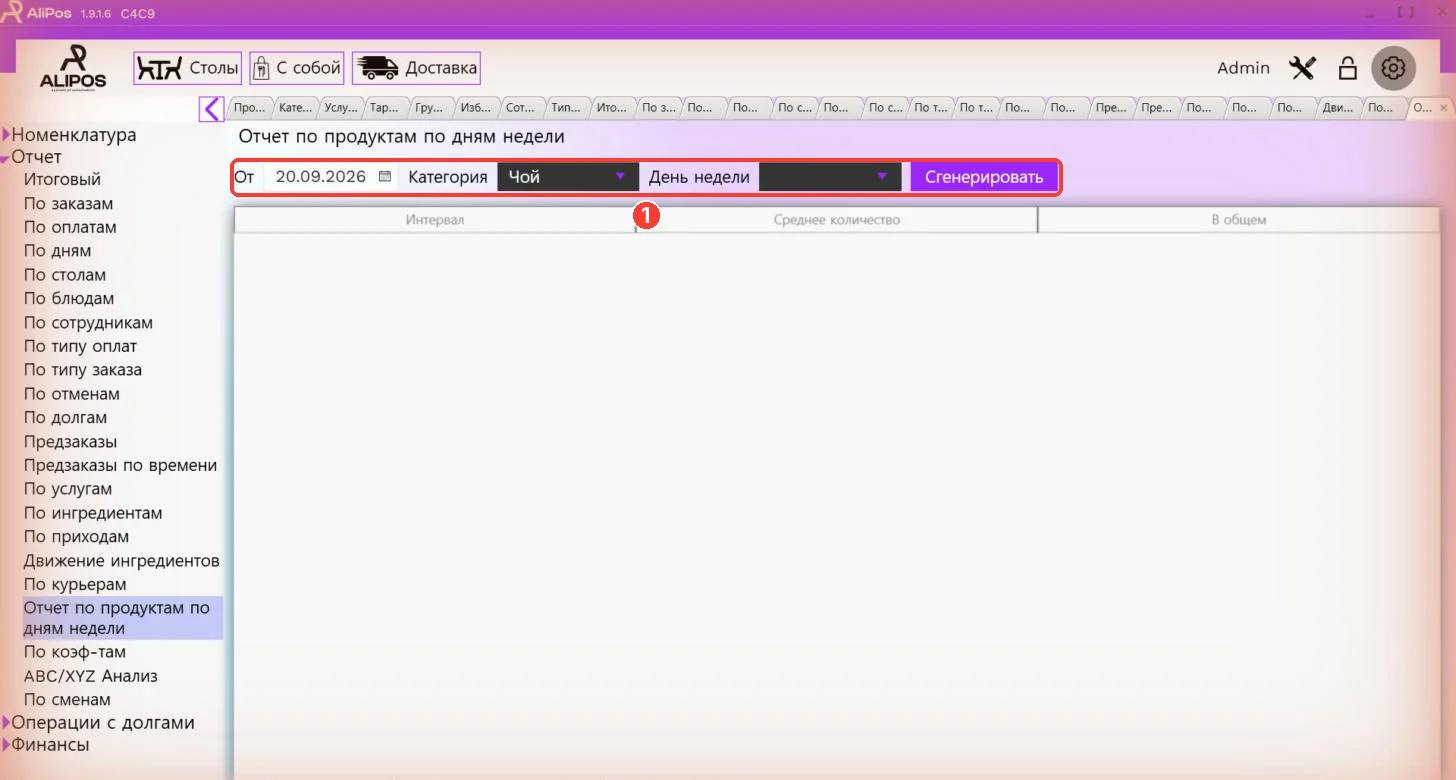
Task: Open the Категория dropdown showing Чой
Action: (568, 177)
